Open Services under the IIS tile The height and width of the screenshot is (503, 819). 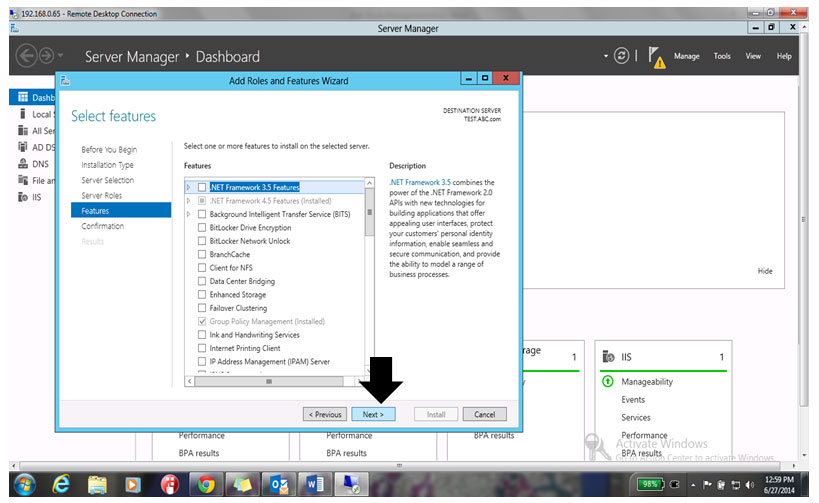pos(635,417)
